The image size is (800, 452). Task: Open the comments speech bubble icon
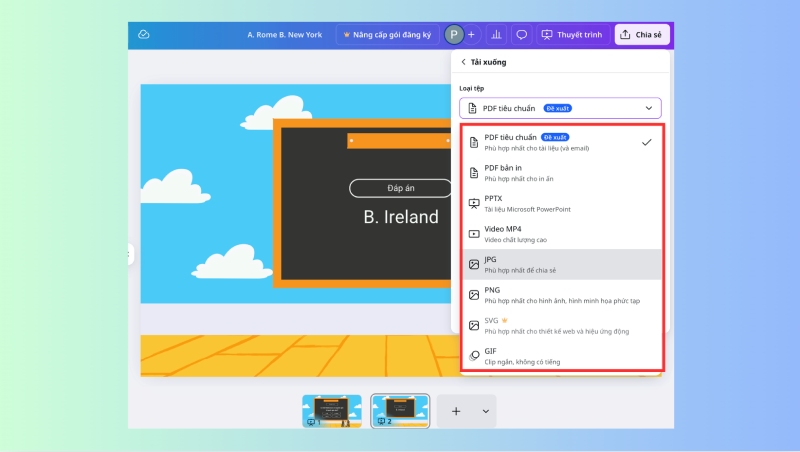tap(521, 34)
